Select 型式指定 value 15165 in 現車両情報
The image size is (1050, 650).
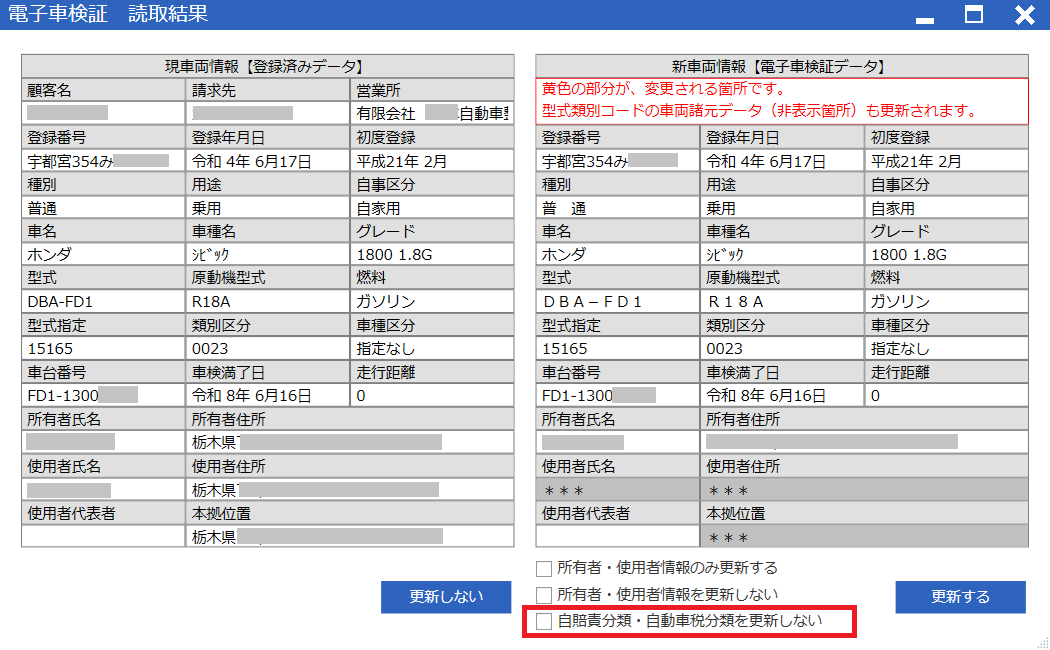pyautogui.click(x=104, y=348)
